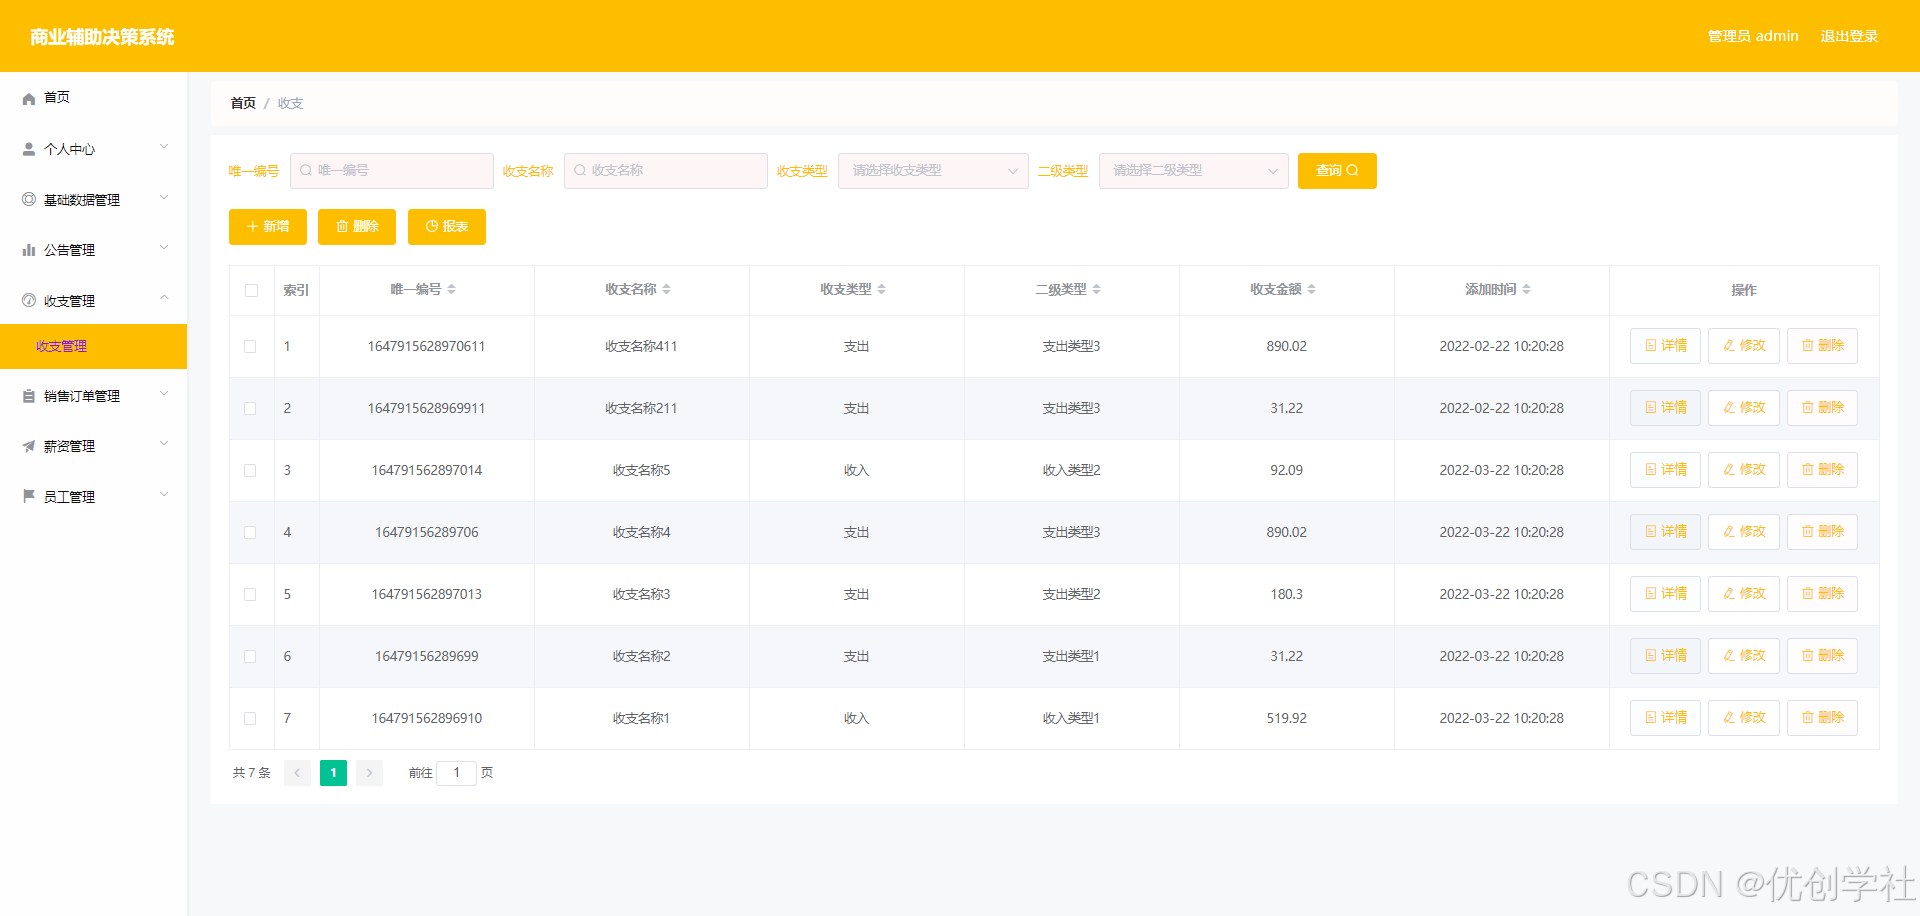This screenshot has height=916, width=1920.
Task: Open the 请选择收支类型 dropdown
Action: 933,171
